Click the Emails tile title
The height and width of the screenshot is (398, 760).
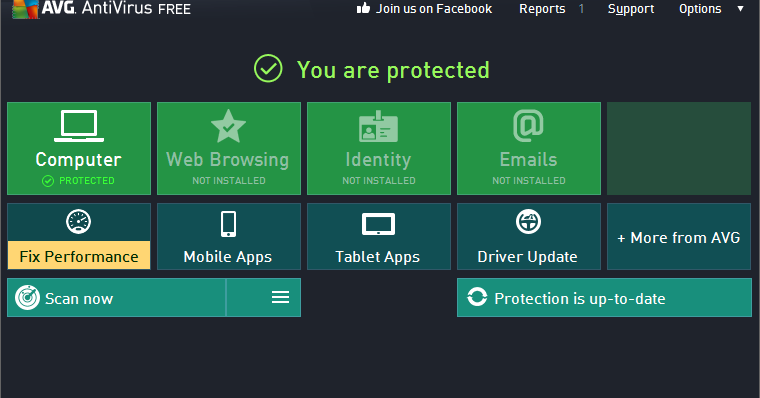(528, 159)
